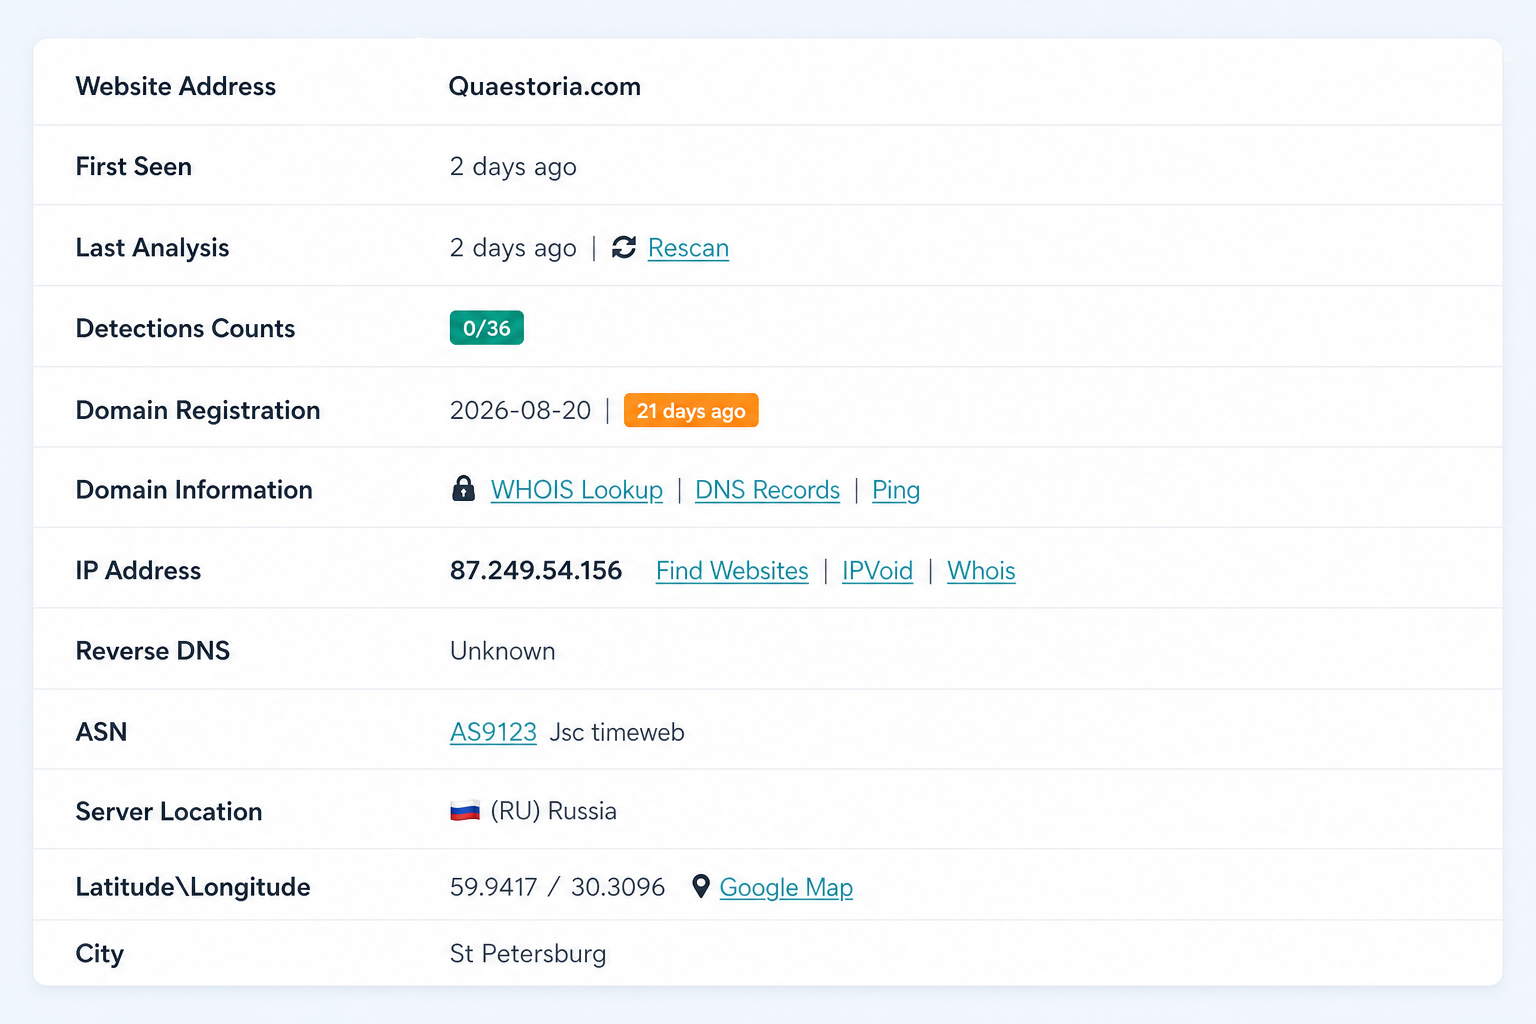The width and height of the screenshot is (1536, 1024).
Task: Click the map pin icon
Action: [701, 886]
